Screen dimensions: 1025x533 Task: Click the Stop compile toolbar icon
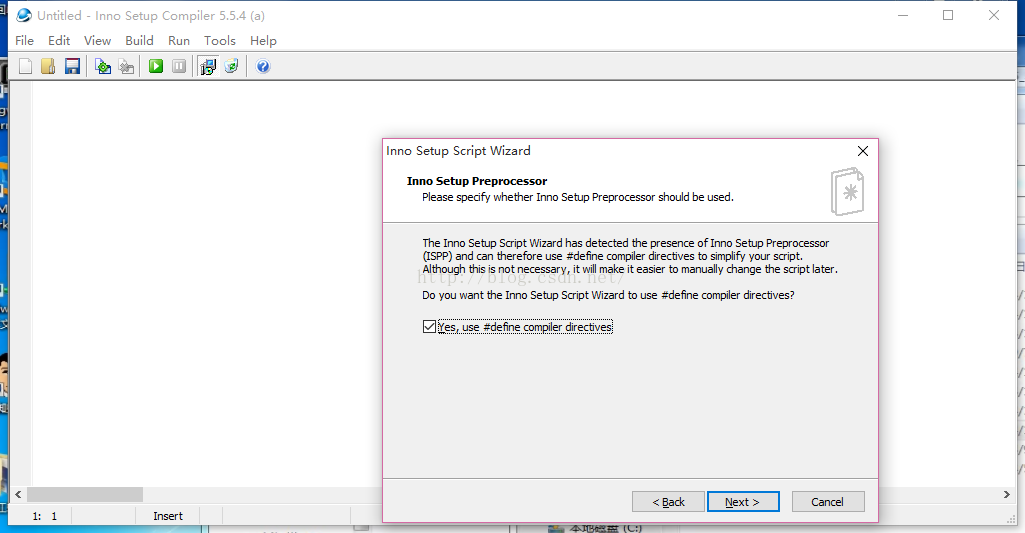(x=126, y=66)
